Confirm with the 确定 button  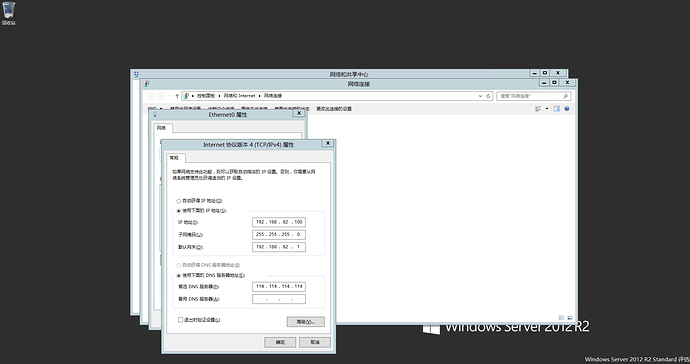point(280,342)
